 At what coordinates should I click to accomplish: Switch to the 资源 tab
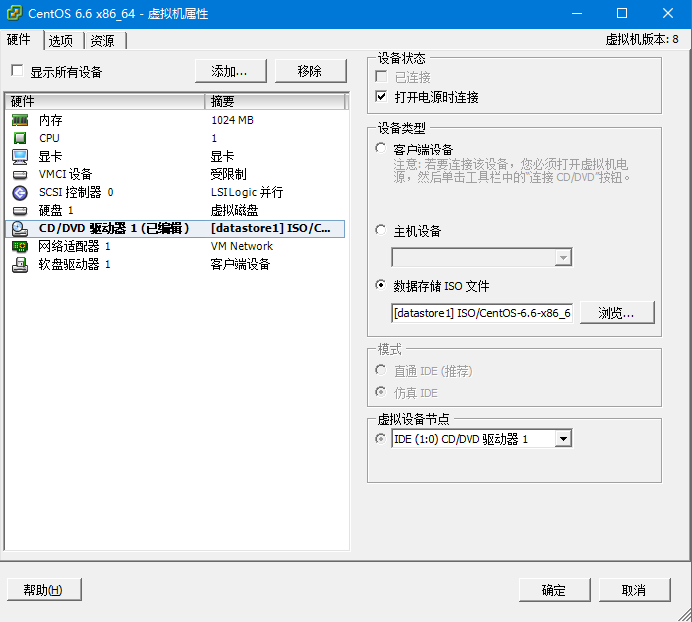[x=103, y=41]
